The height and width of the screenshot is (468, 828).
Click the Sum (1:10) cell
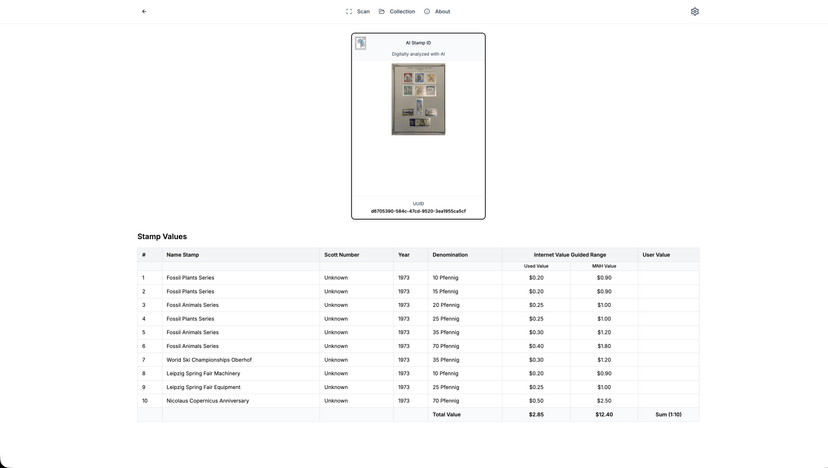pyautogui.click(x=668, y=414)
